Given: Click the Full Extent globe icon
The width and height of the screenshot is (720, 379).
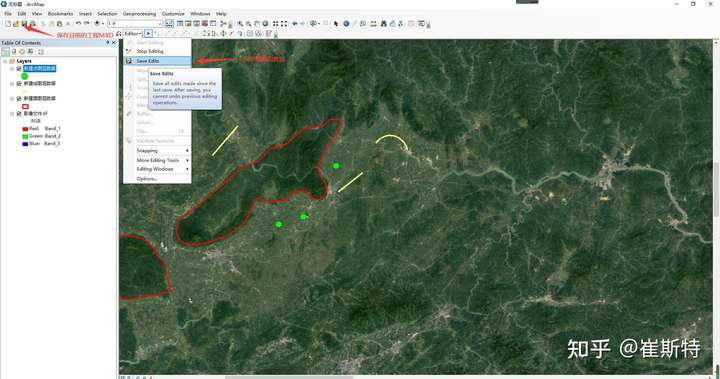Looking at the screenshot, I should 265,23.
